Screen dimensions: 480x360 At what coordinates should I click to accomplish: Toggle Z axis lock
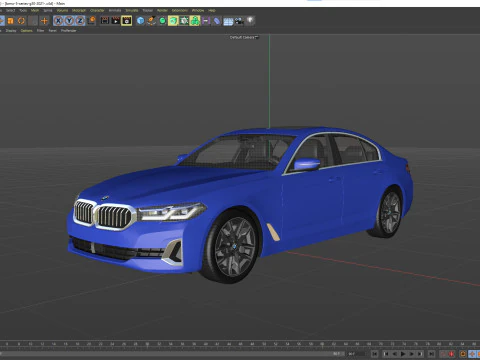pos(80,21)
